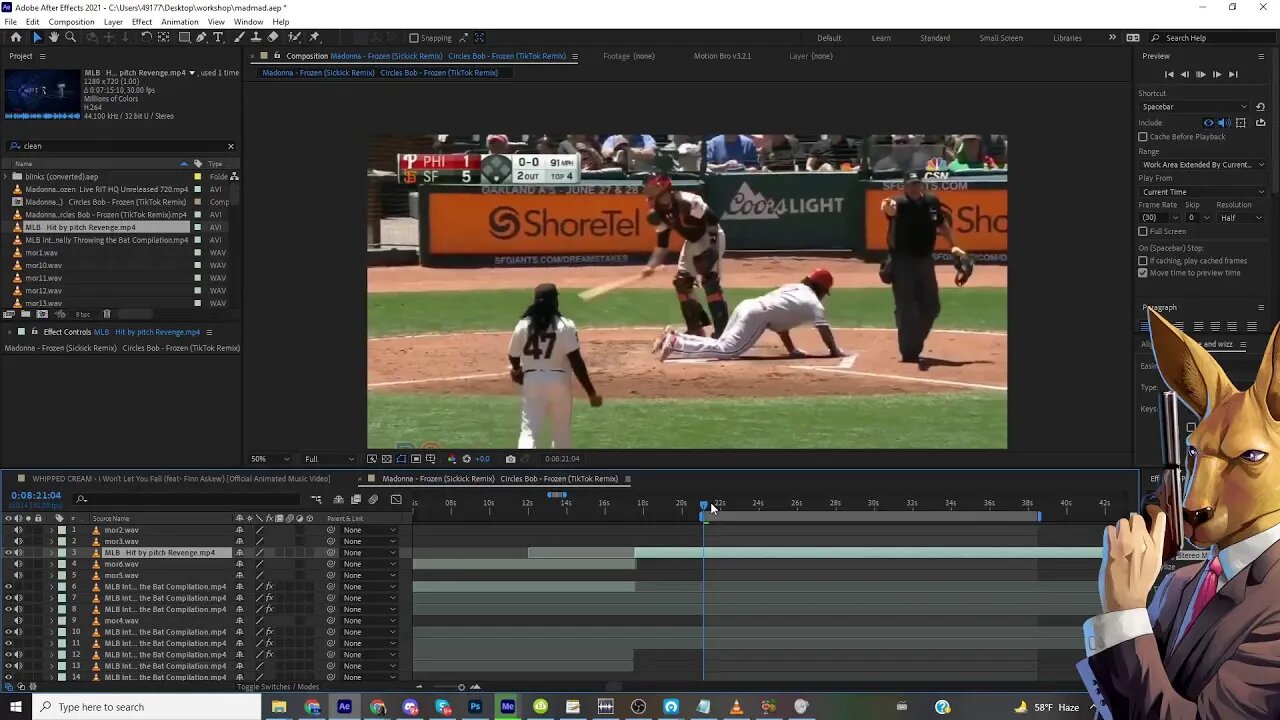This screenshot has width=1280, height=720.
Task: Open the viewer Full resolution dropdown
Action: click(x=328, y=459)
